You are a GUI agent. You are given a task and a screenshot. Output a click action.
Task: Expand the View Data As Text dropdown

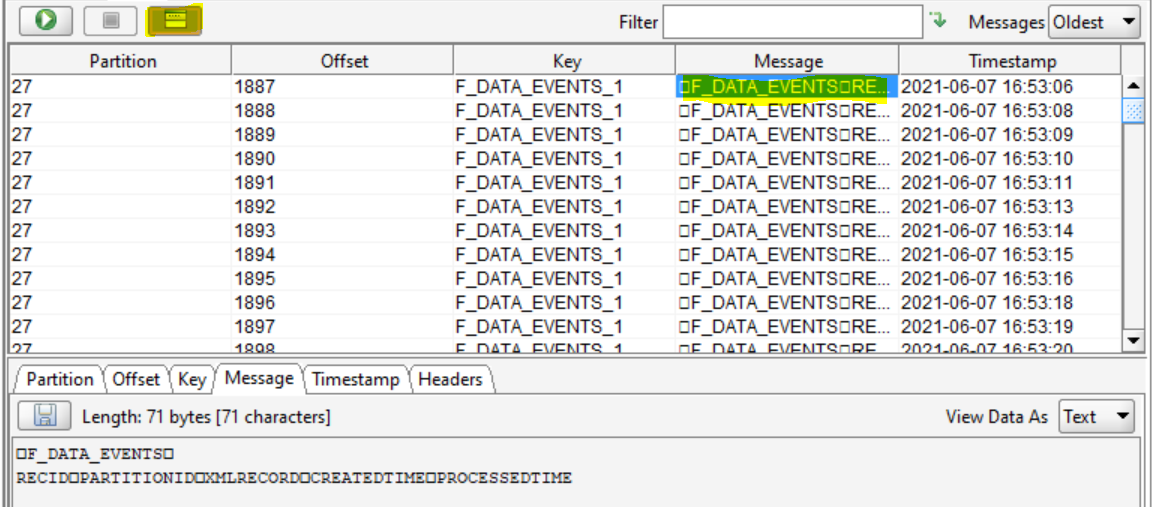point(1096,416)
